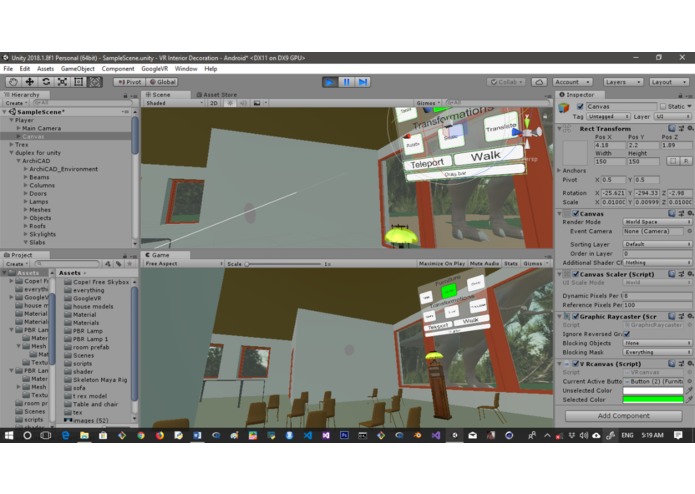695x494 pixels.
Task: Open Rect Transform help icon
Action: click(x=672, y=128)
